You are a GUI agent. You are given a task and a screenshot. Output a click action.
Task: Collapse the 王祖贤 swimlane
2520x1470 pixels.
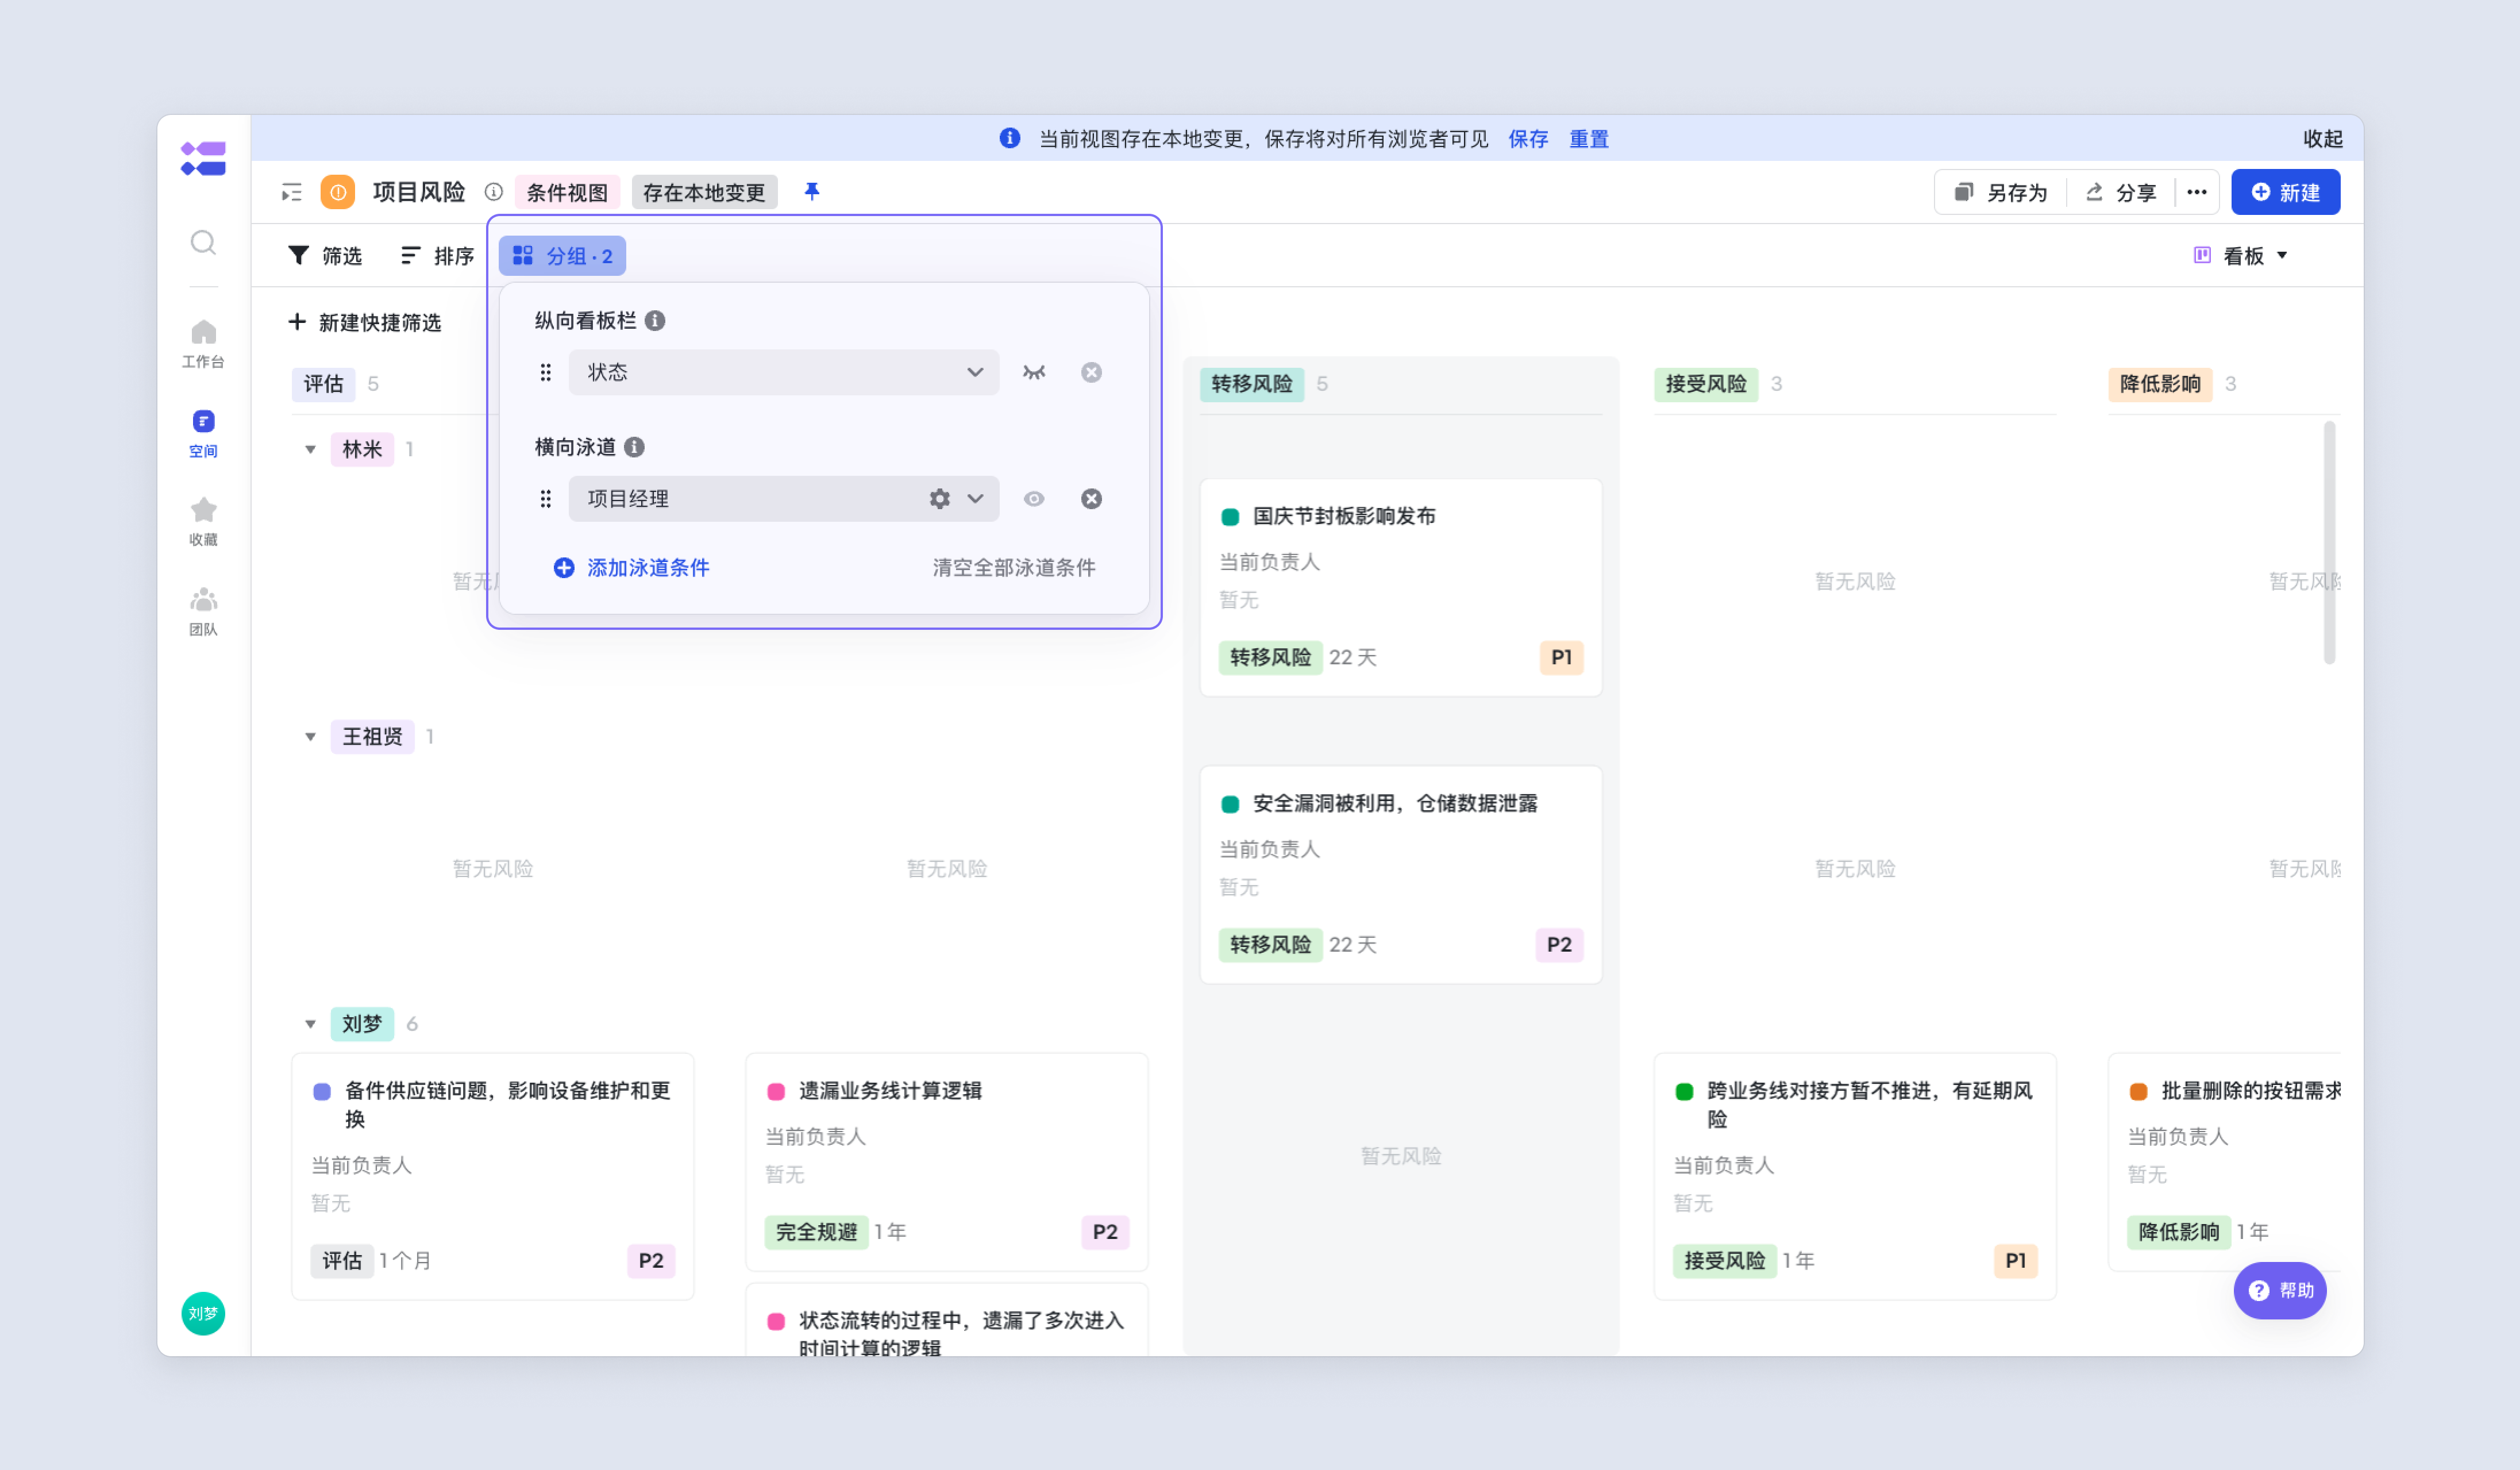[310, 737]
